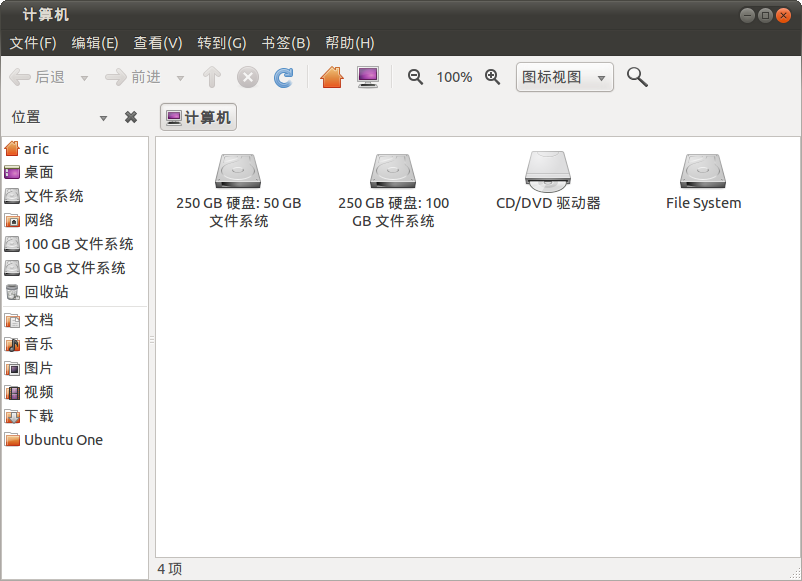Close the sidebar with the X button
This screenshot has height=581, width=802.
131,117
